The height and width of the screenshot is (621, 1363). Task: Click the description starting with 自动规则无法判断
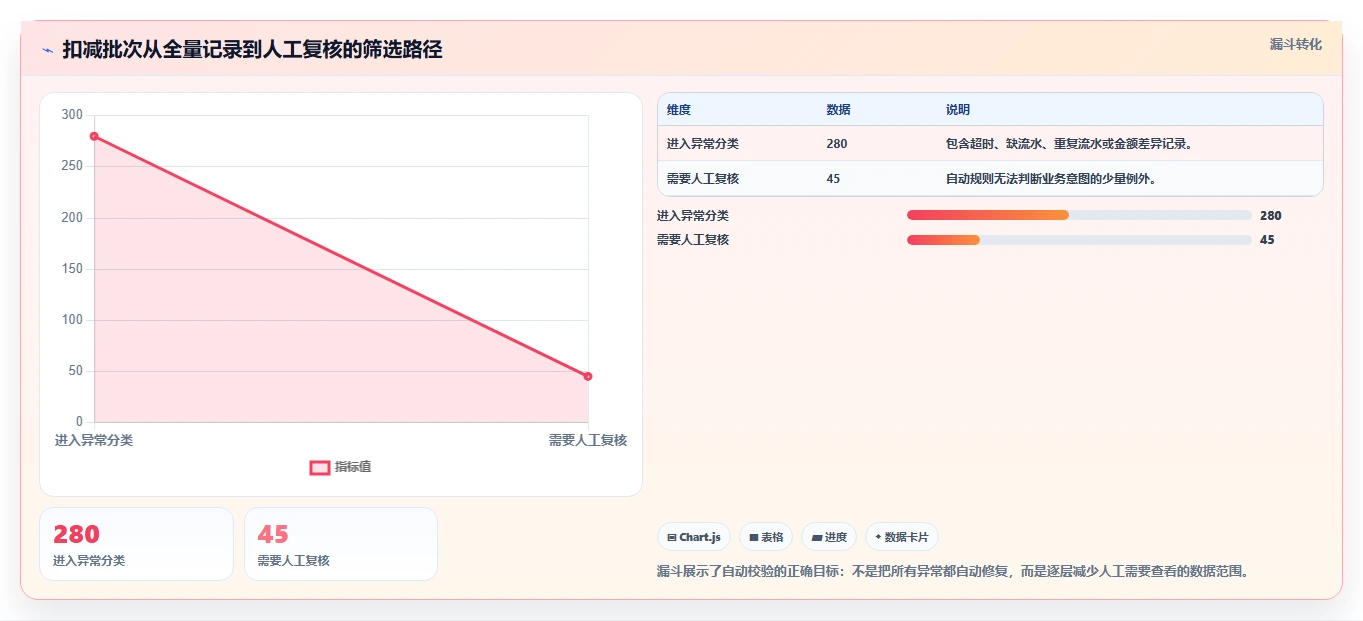click(x=1052, y=179)
